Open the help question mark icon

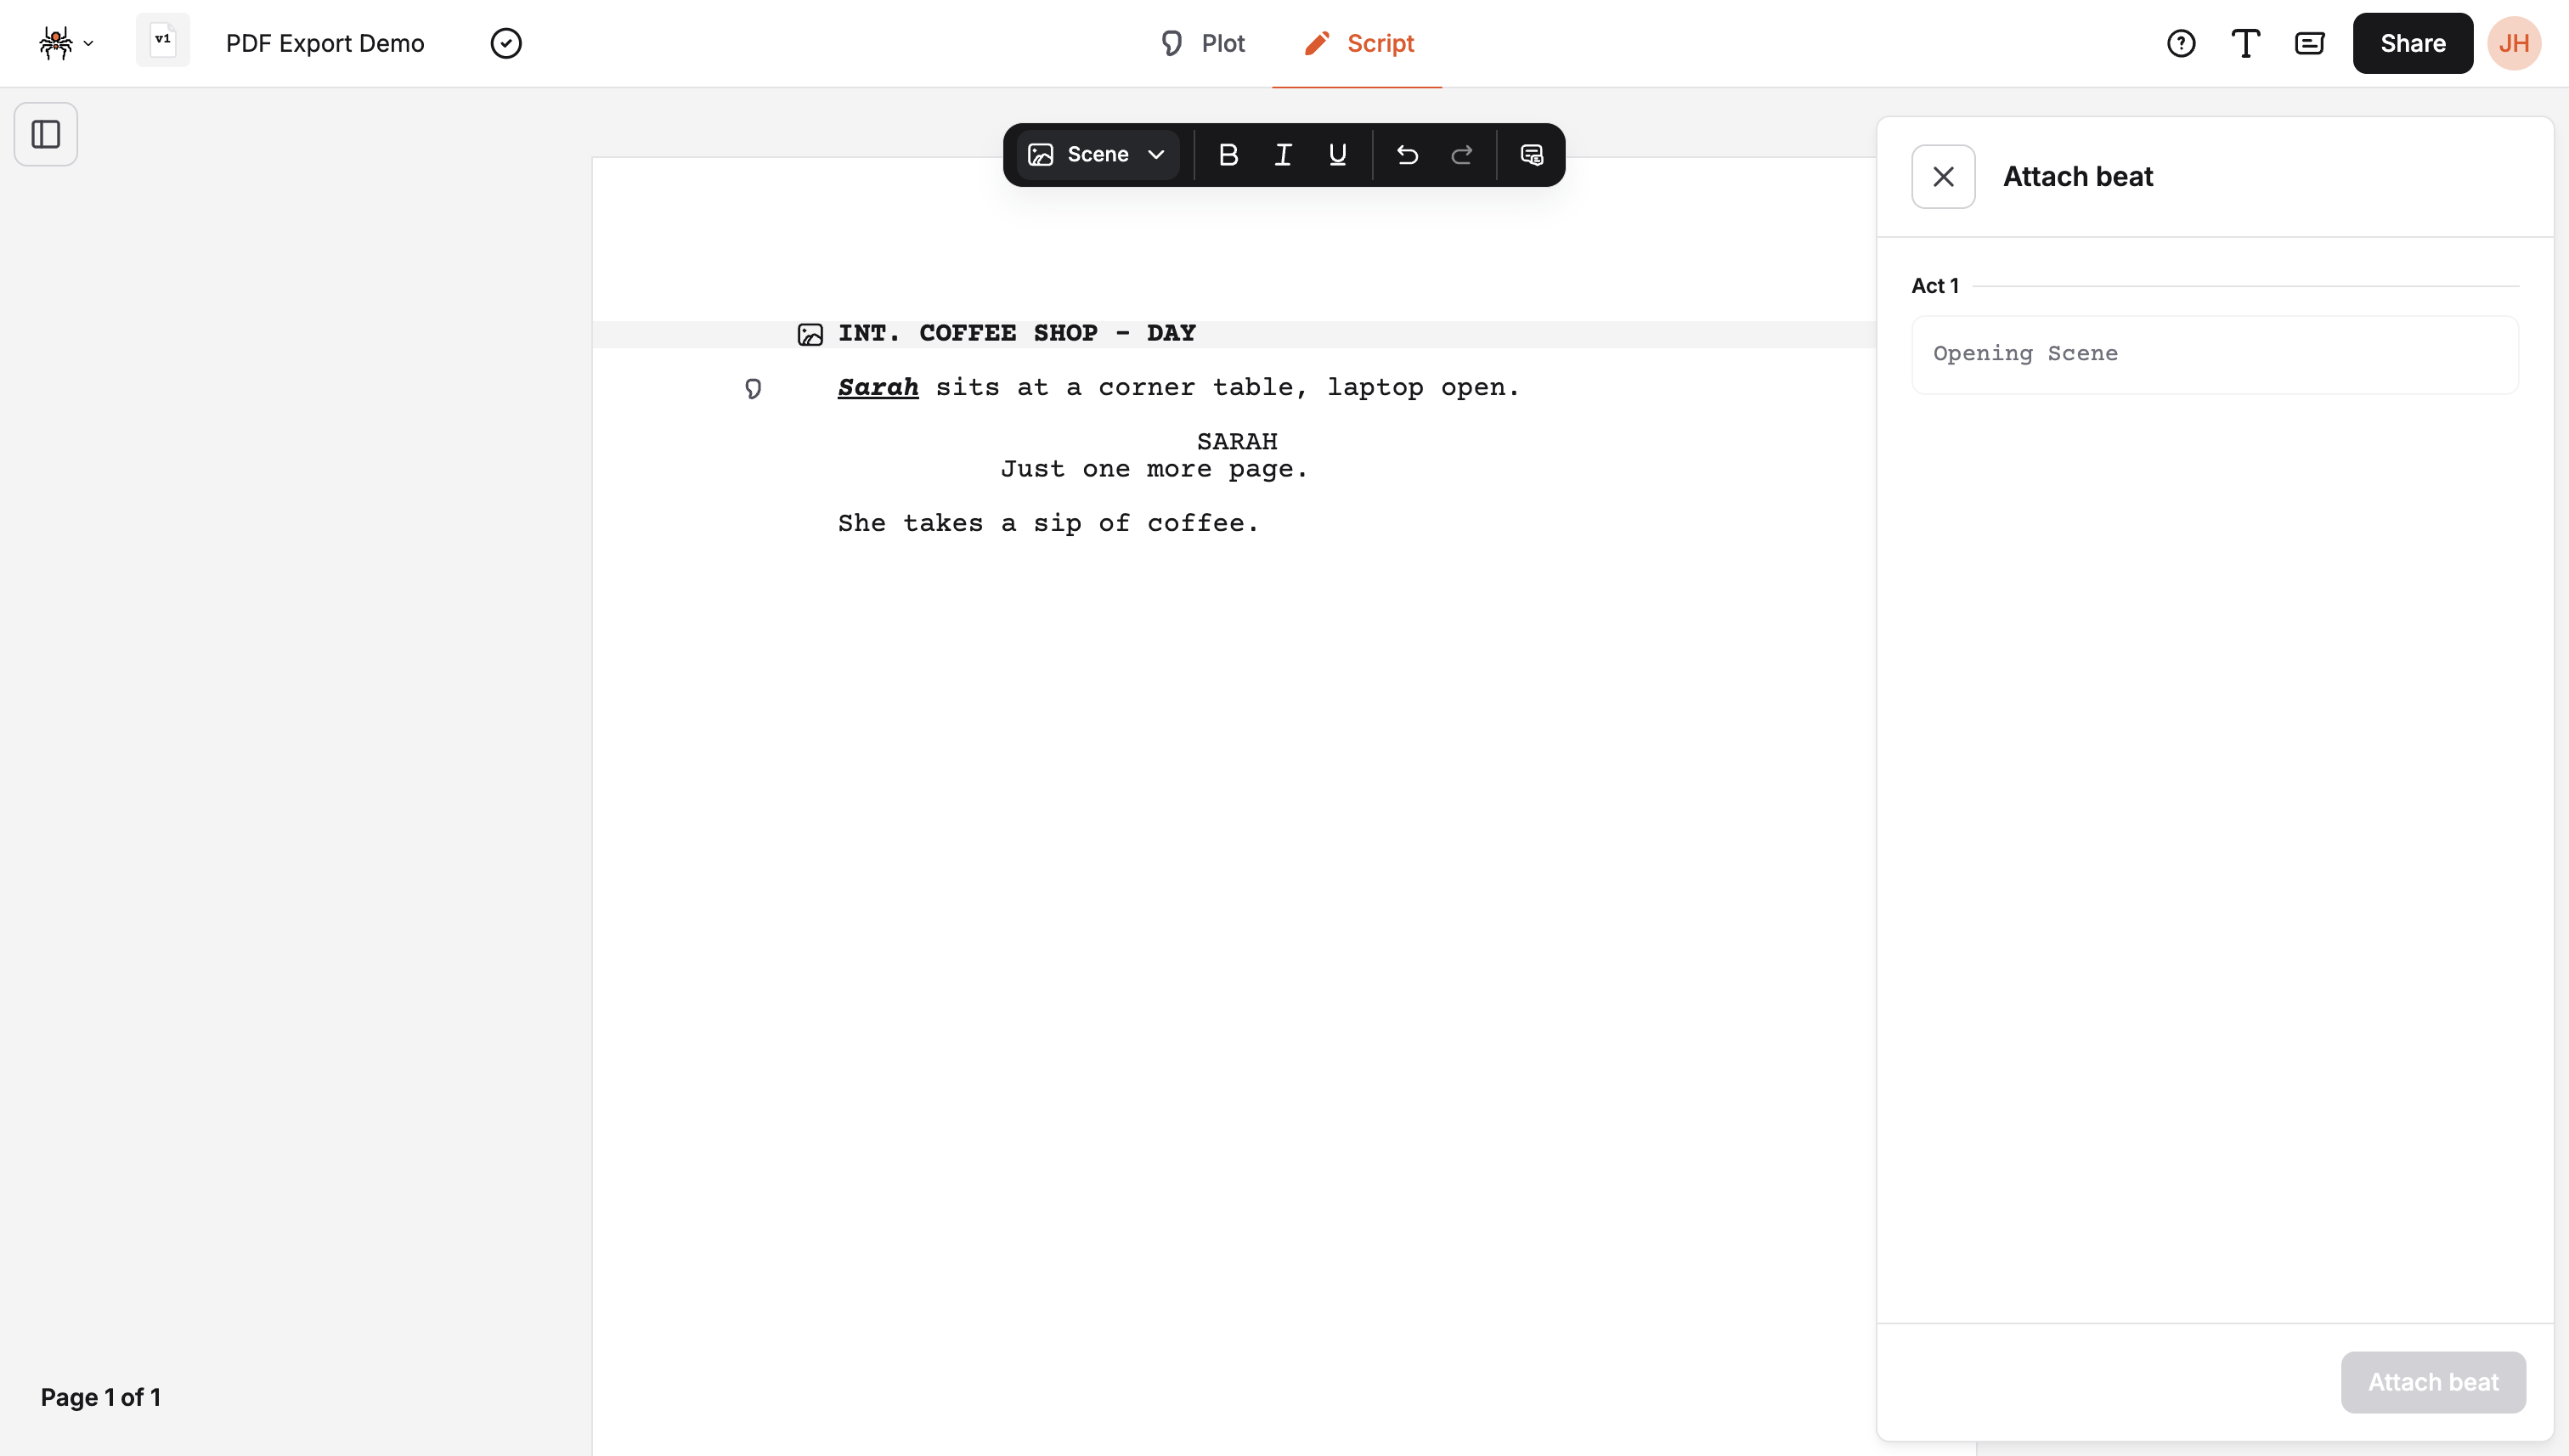pyautogui.click(x=2181, y=43)
